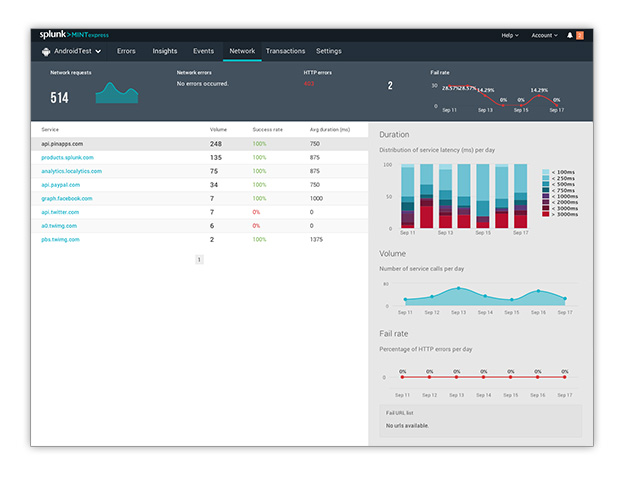Open the api.paypal.com service link
This screenshot has width=625, height=477.
[x=61, y=185]
